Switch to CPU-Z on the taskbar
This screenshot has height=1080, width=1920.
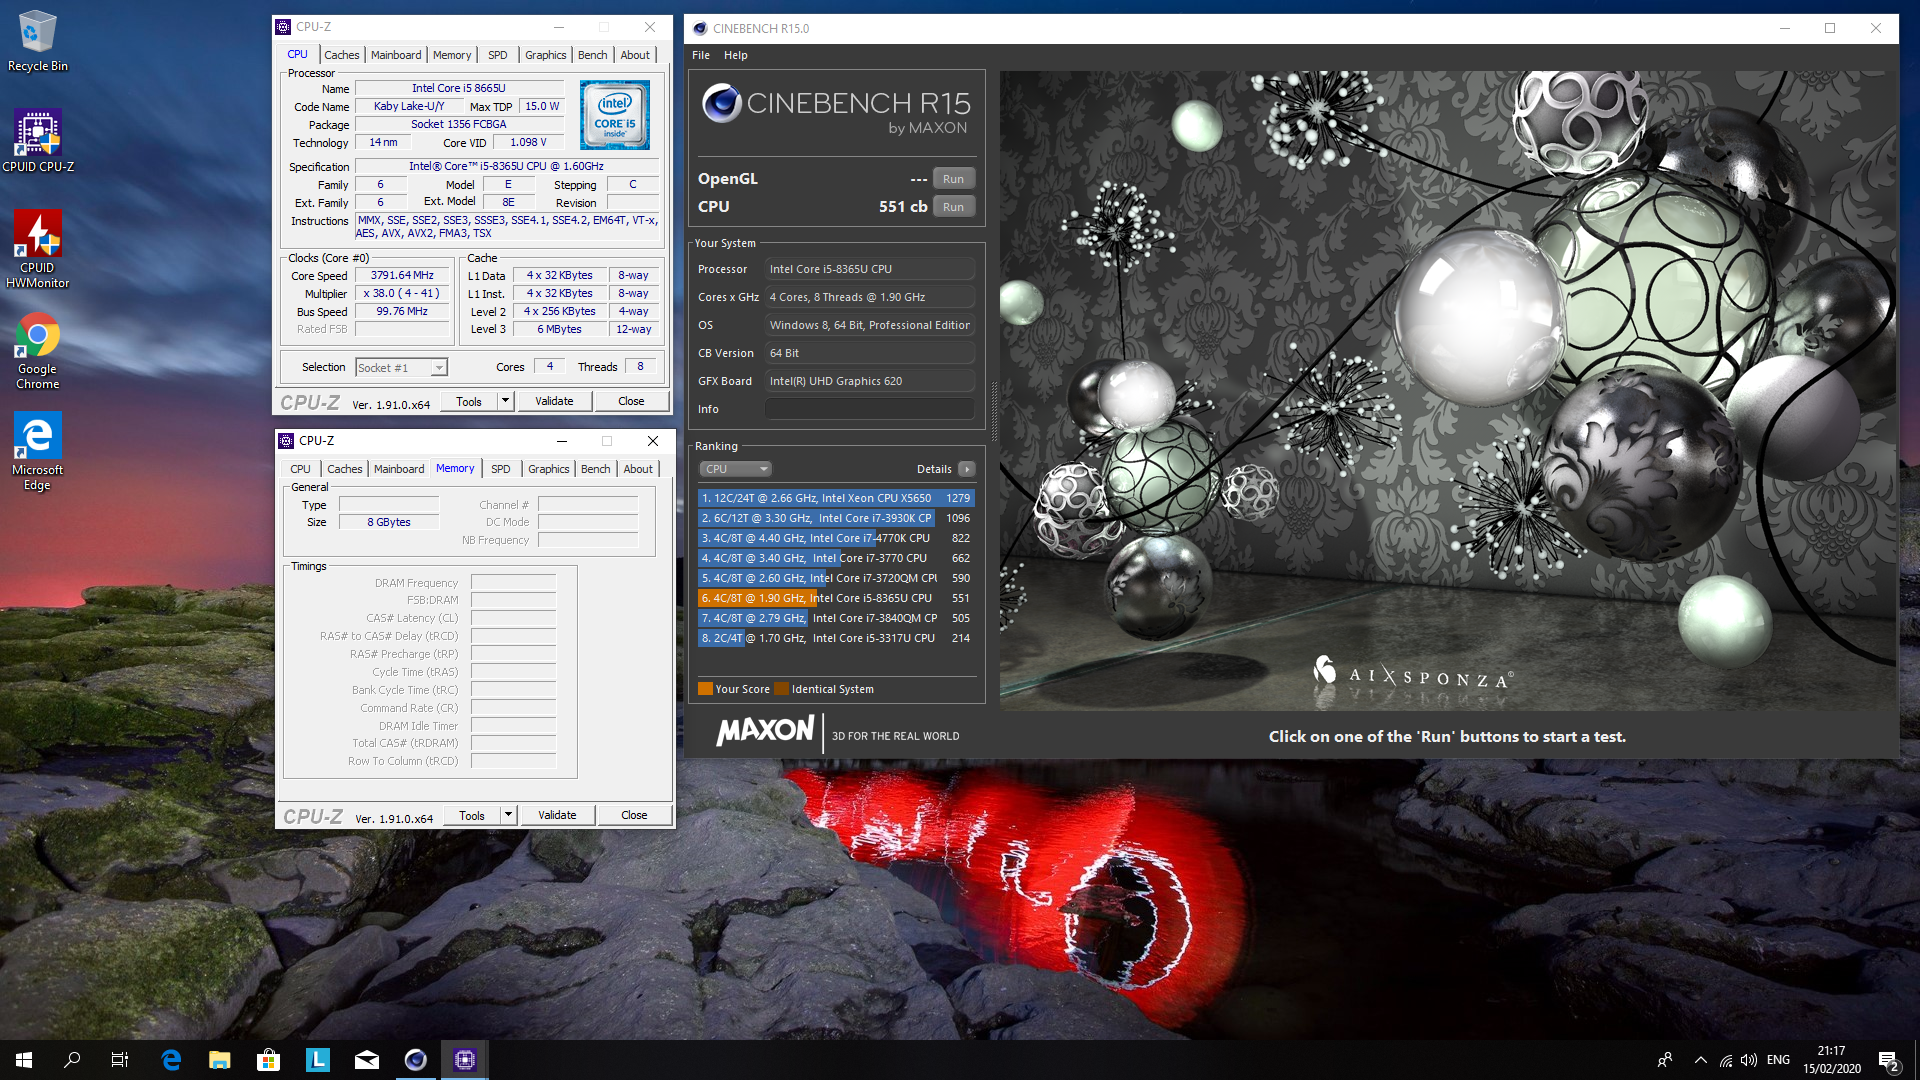click(x=465, y=1060)
